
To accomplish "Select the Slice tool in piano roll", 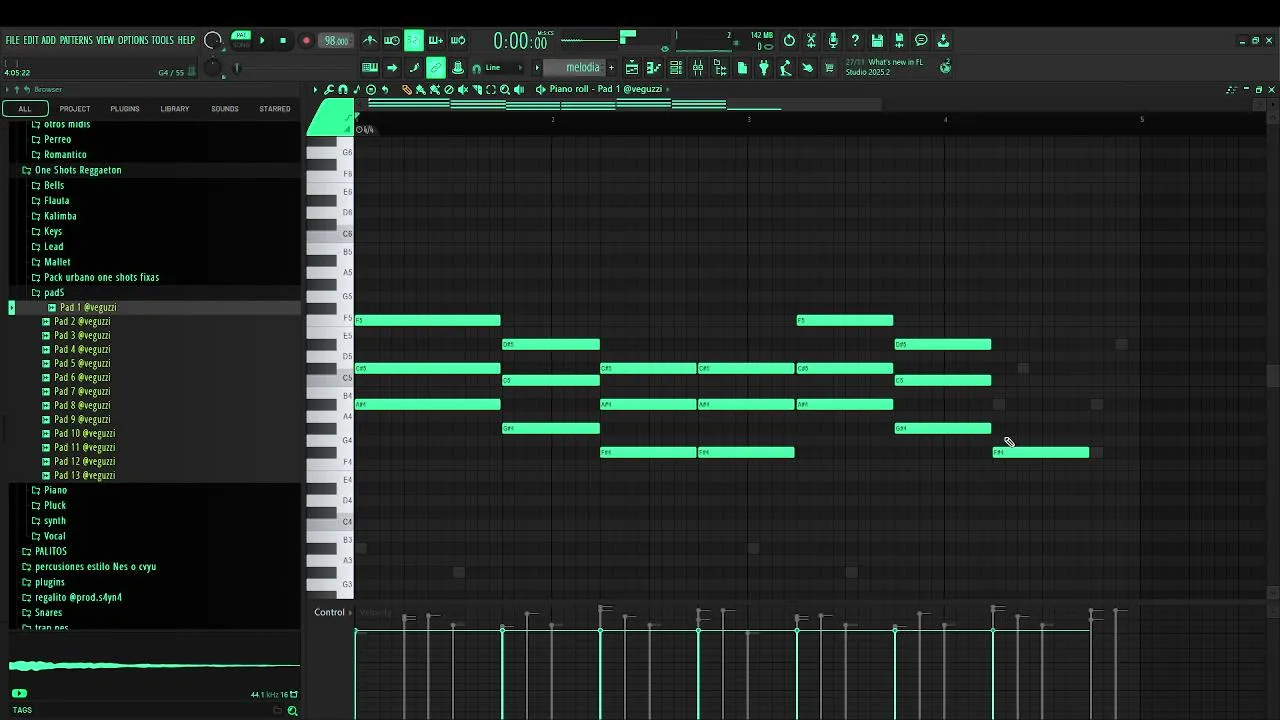I will [x=477, y=89].
